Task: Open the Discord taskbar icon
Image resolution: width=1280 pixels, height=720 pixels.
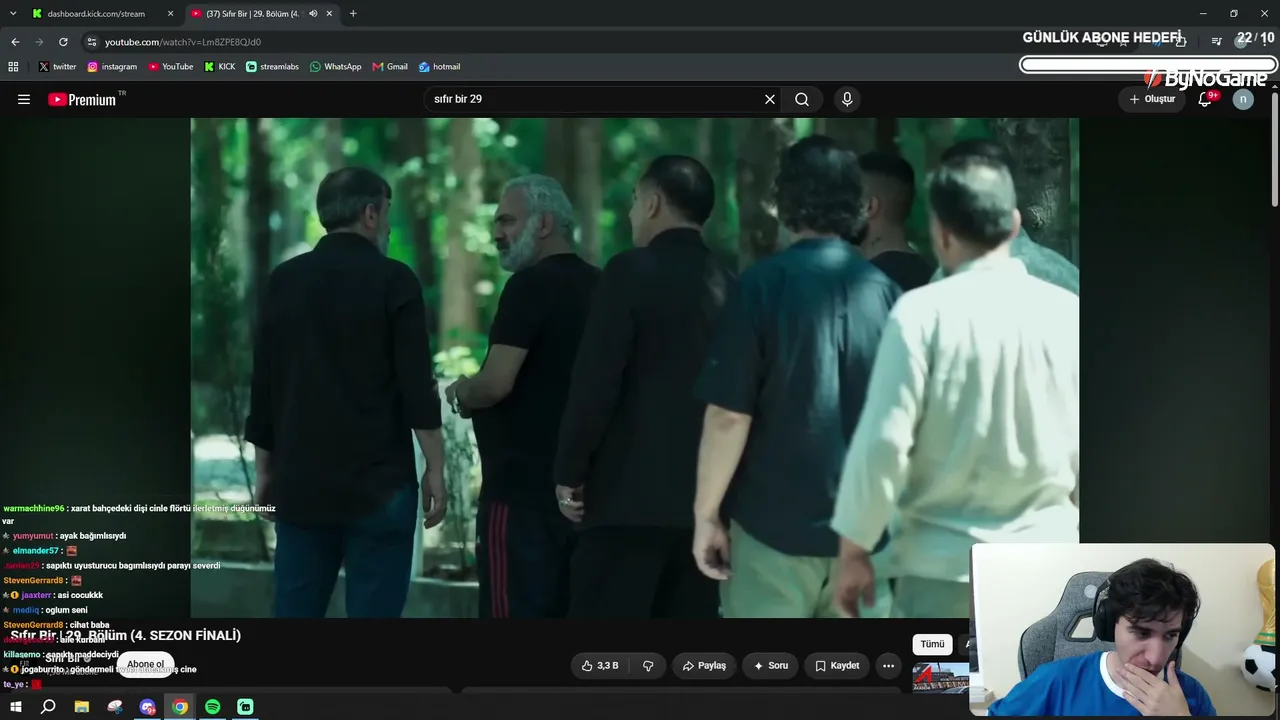Action: point(148,707)
